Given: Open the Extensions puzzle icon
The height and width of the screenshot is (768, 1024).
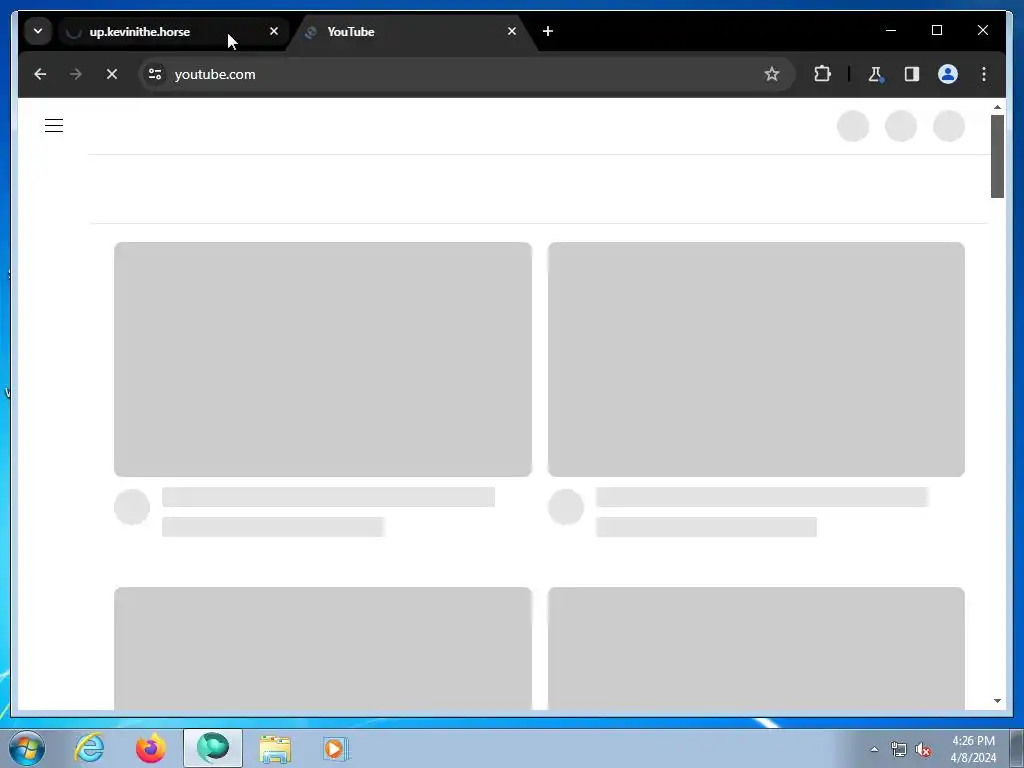Looking at the screenshot, I should point(822,74).
